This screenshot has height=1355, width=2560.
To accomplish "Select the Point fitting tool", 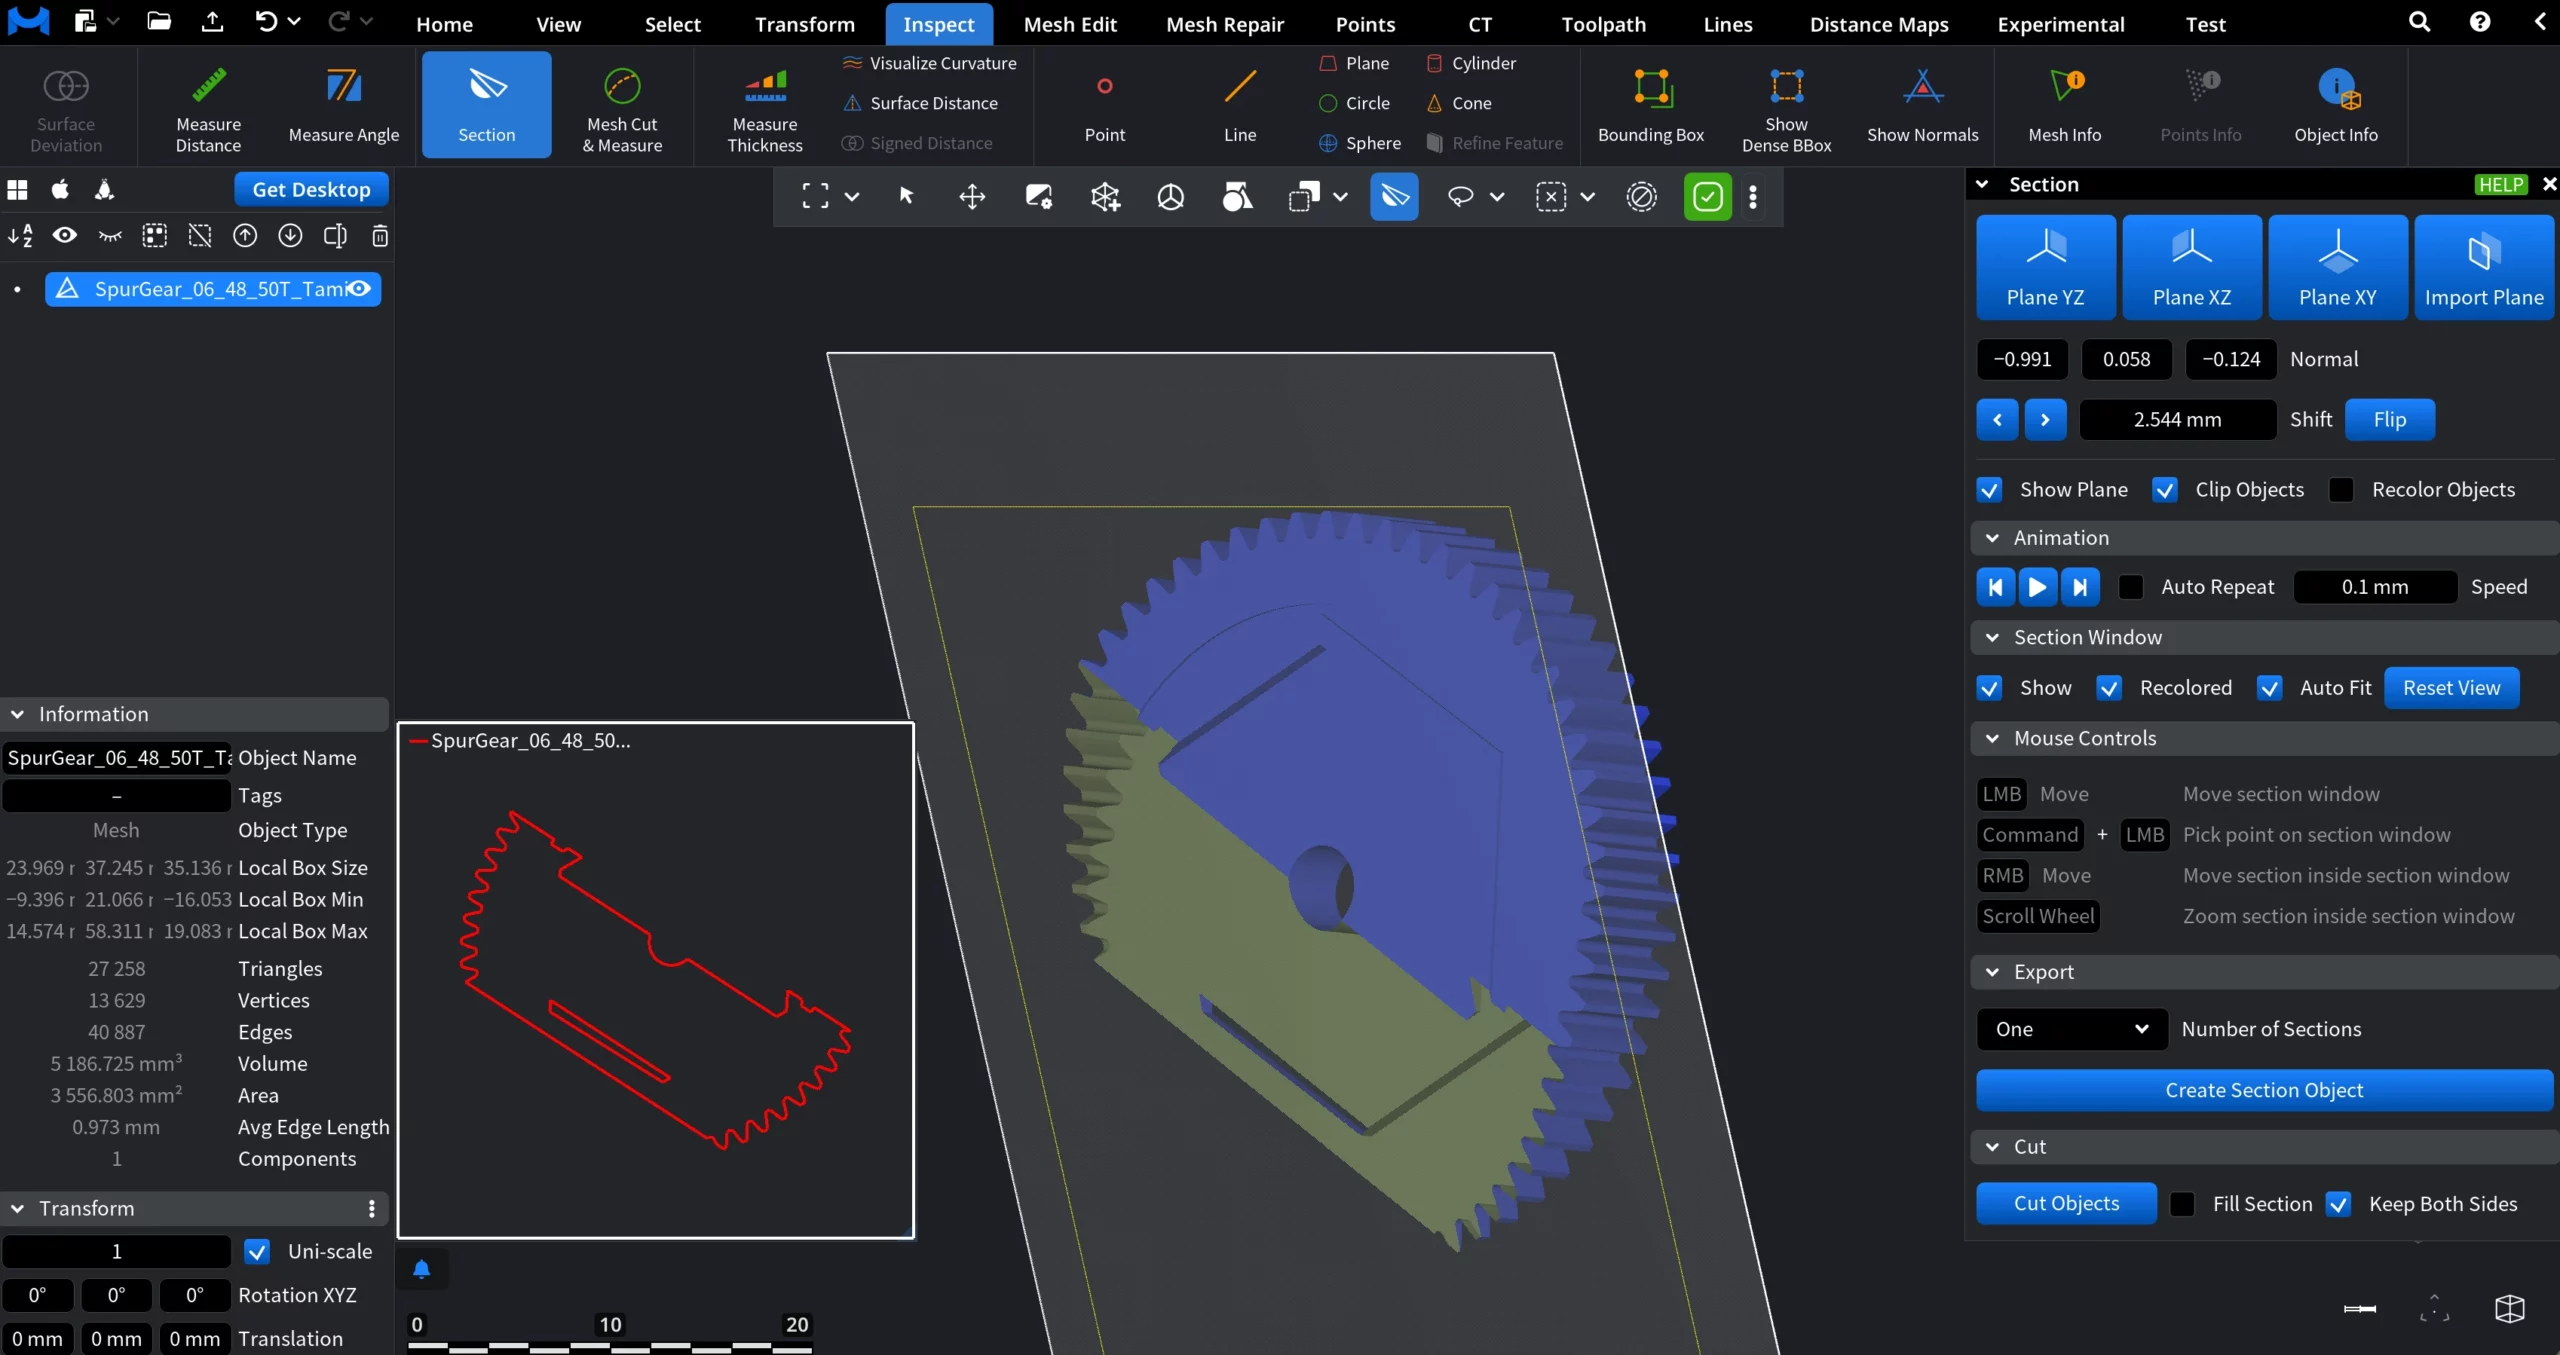I will [x=1104, y=105].
